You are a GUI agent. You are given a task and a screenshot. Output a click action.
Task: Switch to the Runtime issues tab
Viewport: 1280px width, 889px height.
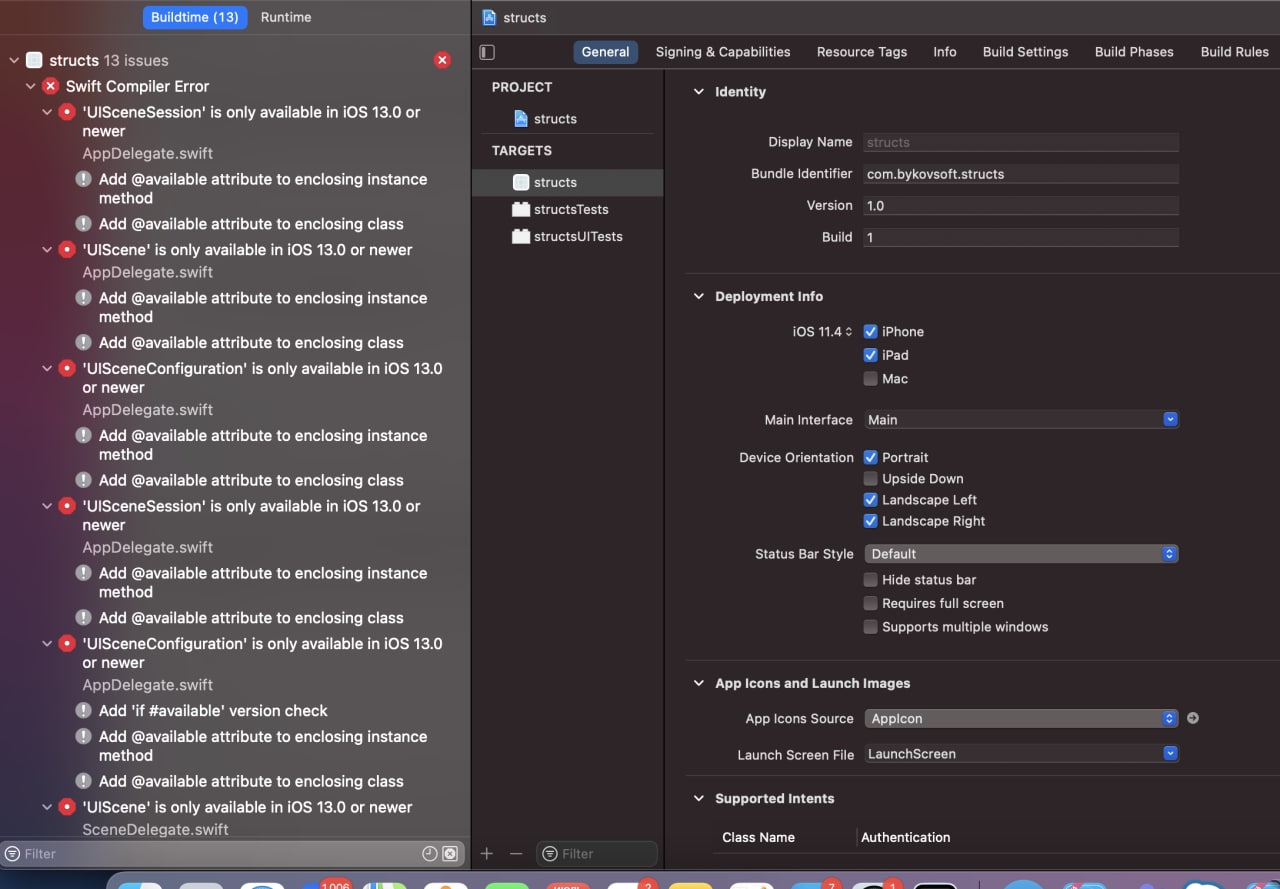coord(286,17)
